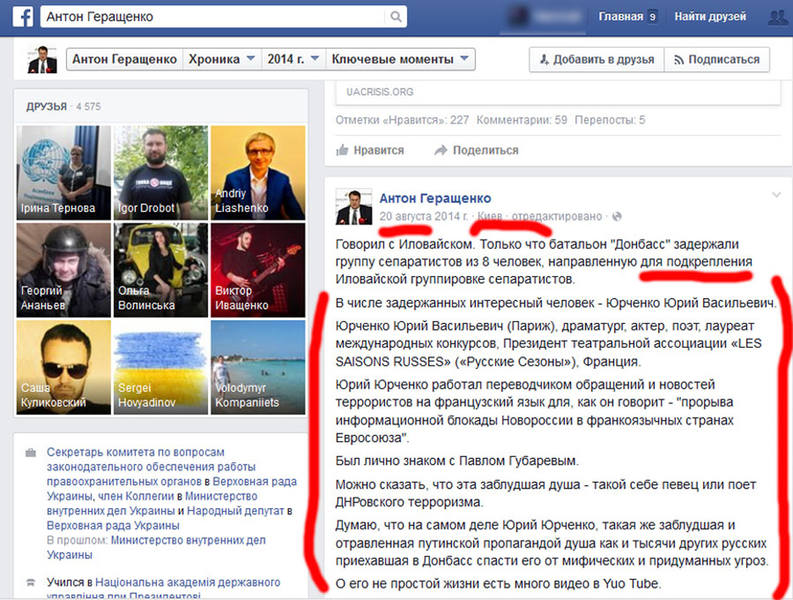Click the search magnifier icon
This screenshot has width=793, height=600.
click(x=396, y=17)
